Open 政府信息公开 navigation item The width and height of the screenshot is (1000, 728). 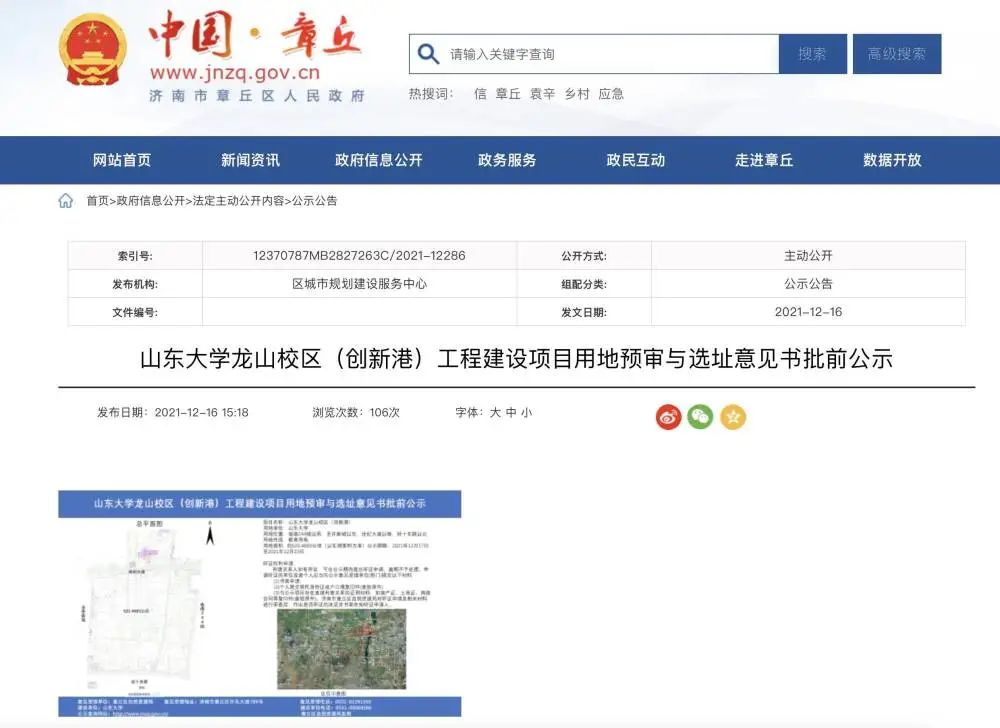[379, 160]
